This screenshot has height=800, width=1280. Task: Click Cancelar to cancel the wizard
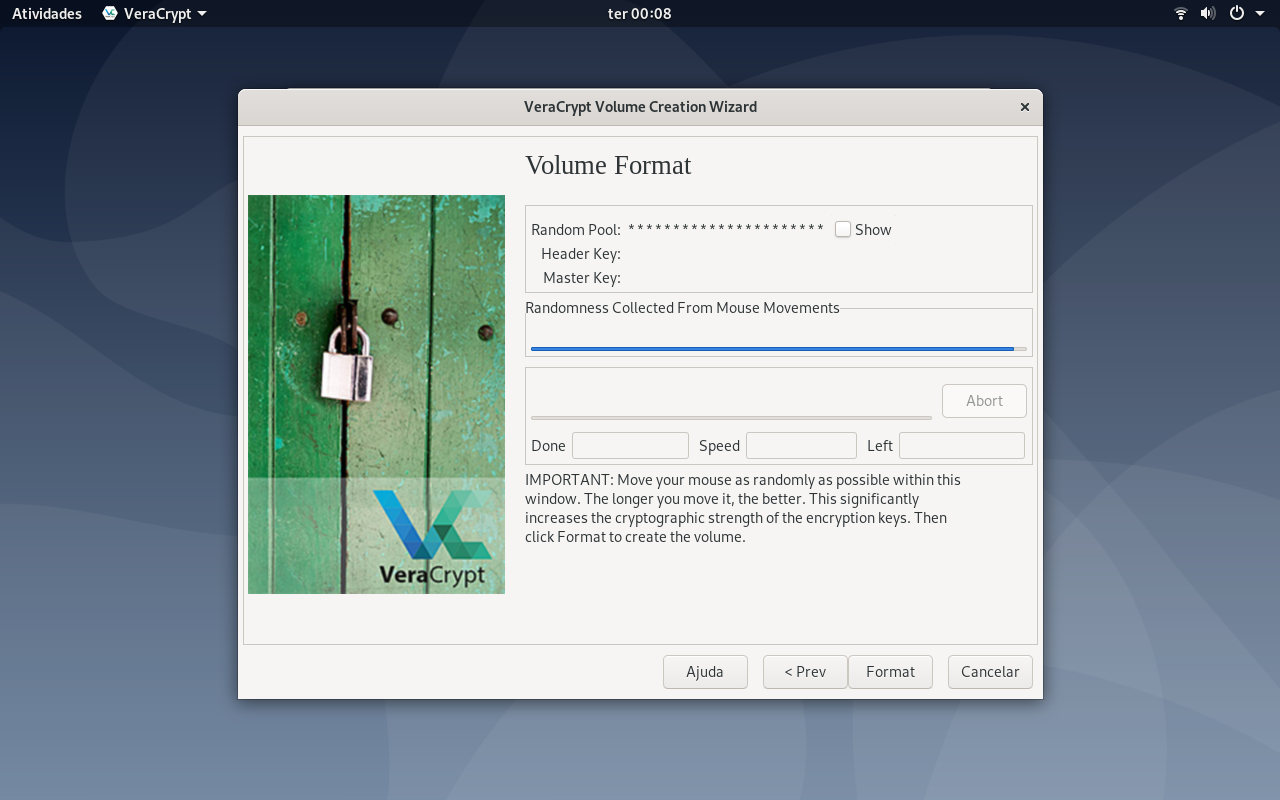(x=990, y=672)
